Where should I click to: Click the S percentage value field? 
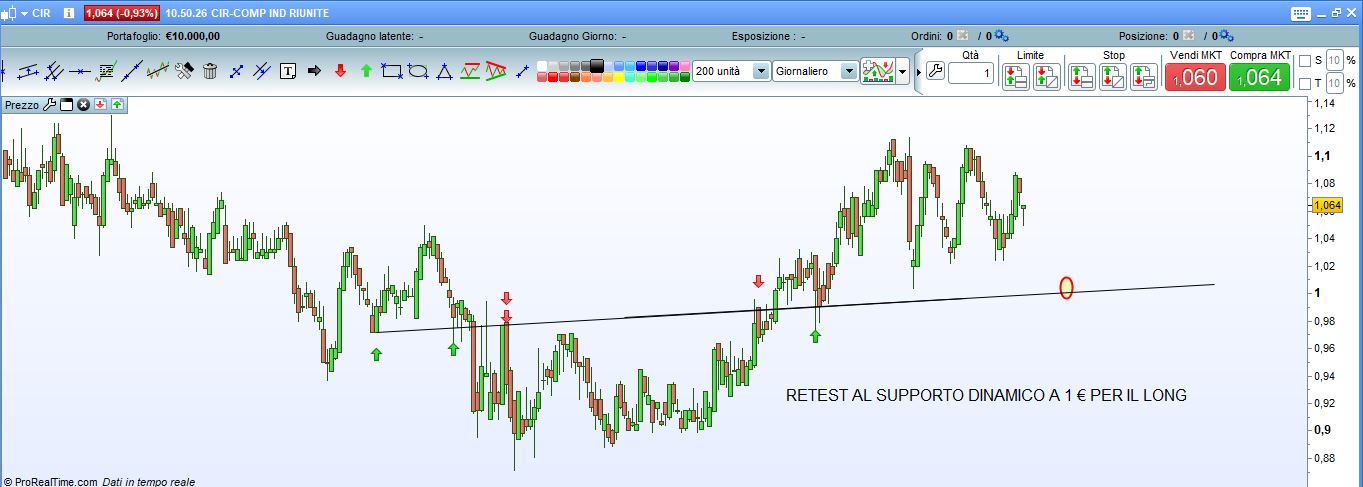(x=1333, y=60)
